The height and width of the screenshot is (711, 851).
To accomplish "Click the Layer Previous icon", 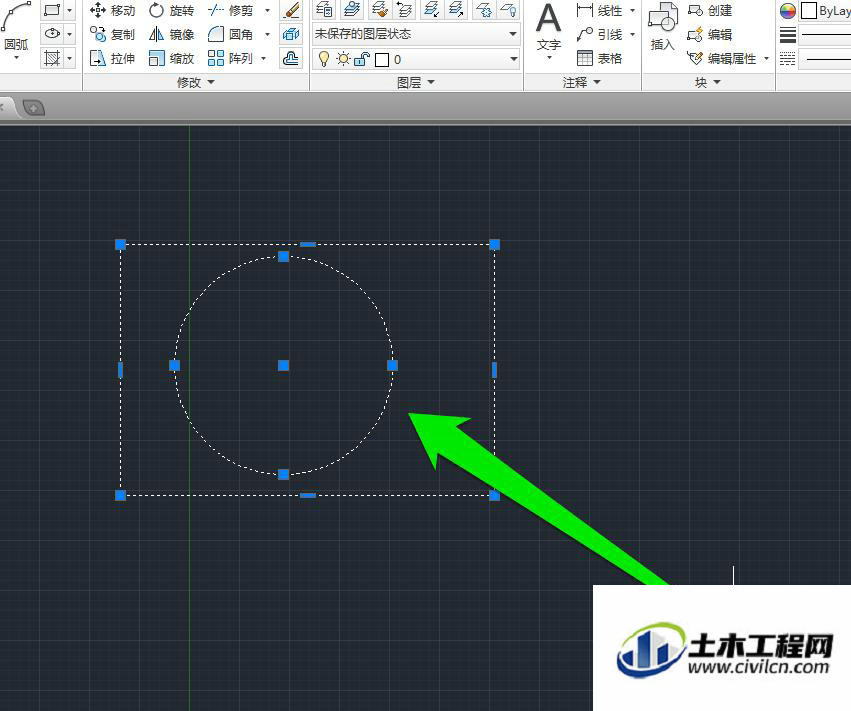I will 404,9.
